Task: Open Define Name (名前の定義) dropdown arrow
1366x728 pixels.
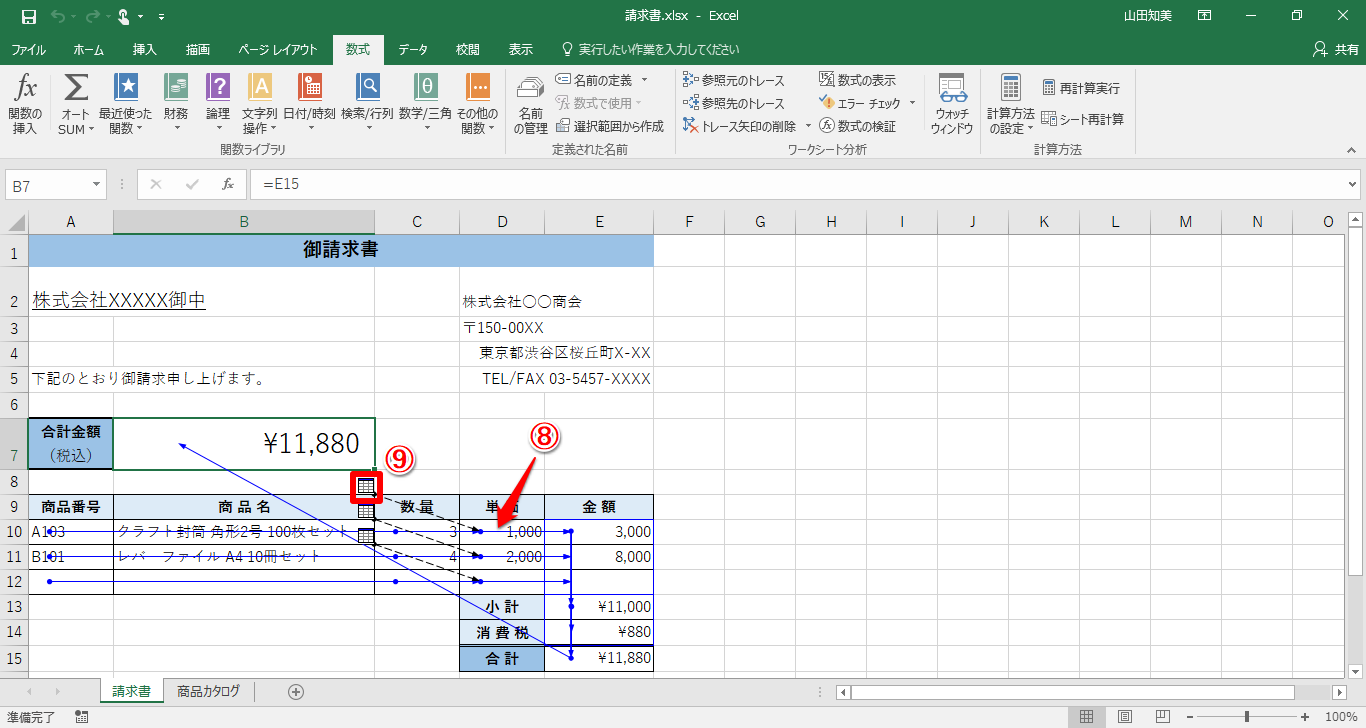Action: tap(644, 80)
